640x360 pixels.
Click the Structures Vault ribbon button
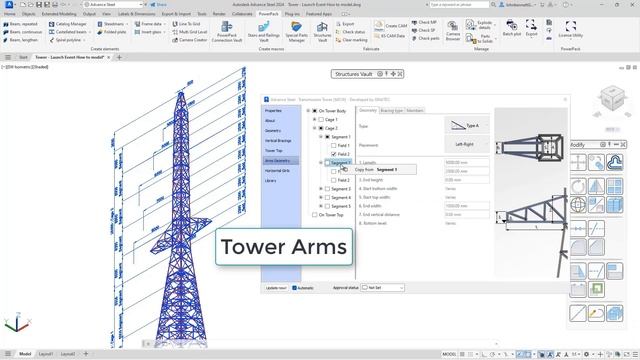pyautogui.click(x=322, y=31)
